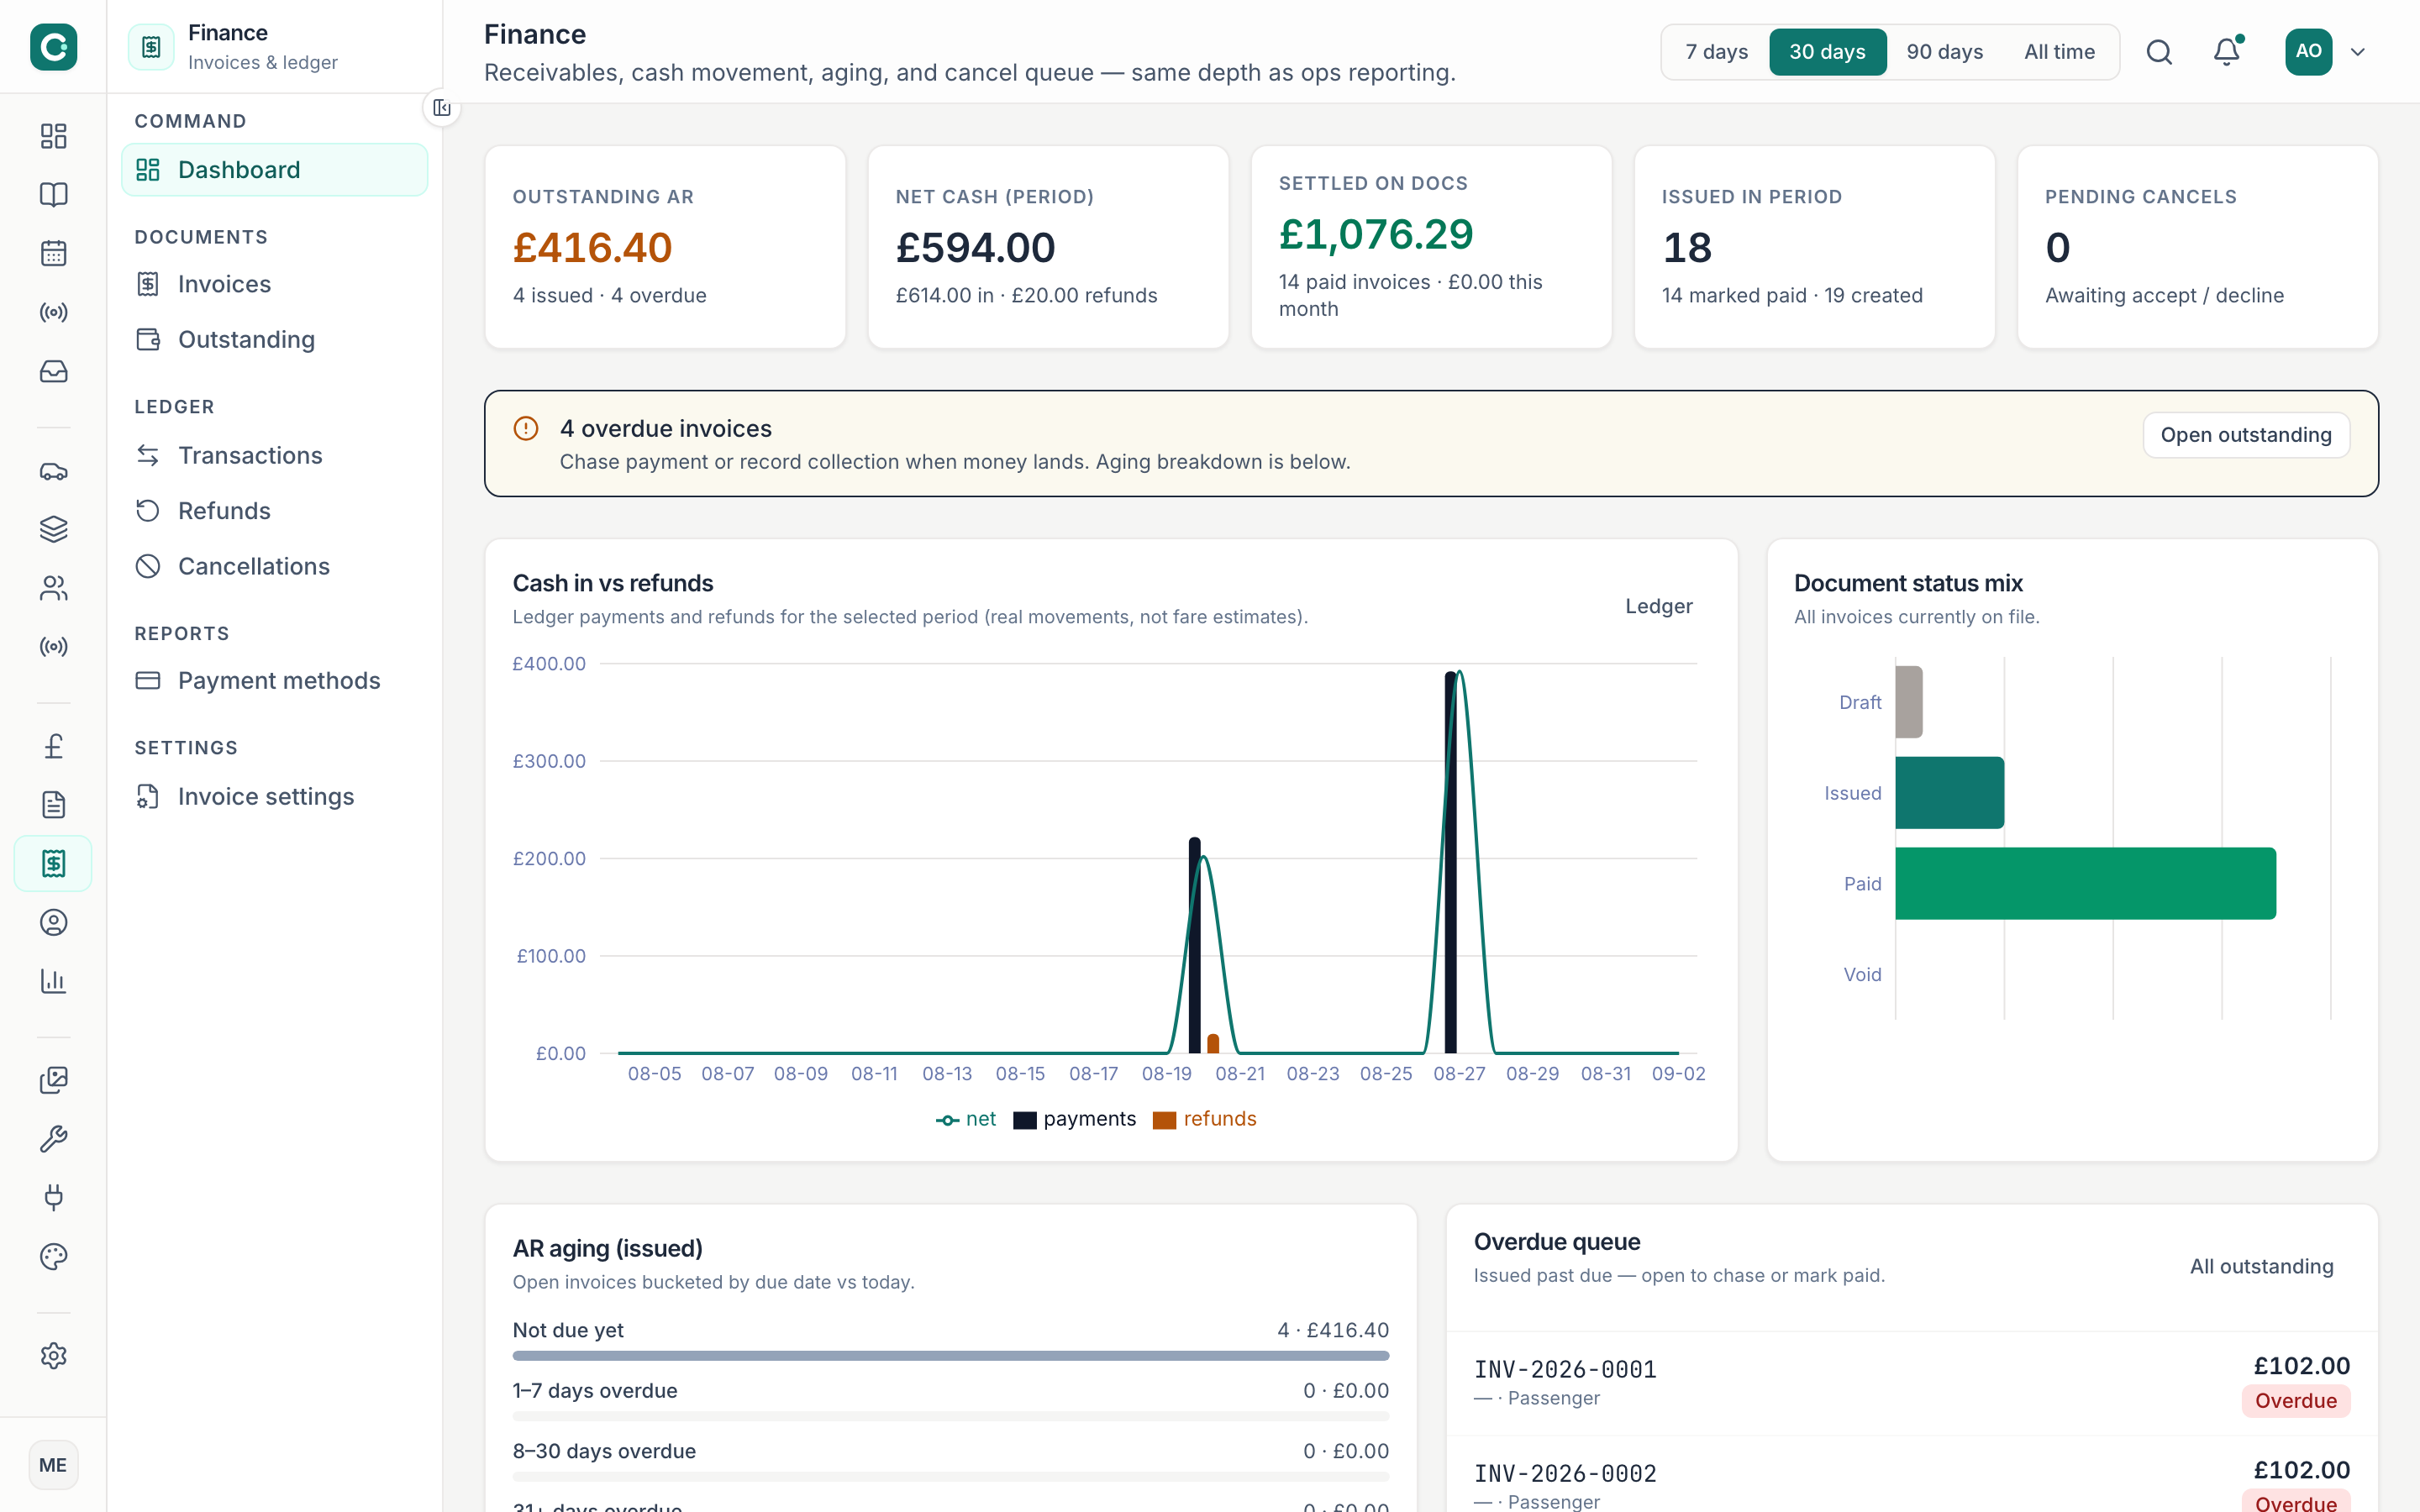Open the wrench tools icon in rail
This screenshot has height=1512, width=2420.
pos(53,1139)
